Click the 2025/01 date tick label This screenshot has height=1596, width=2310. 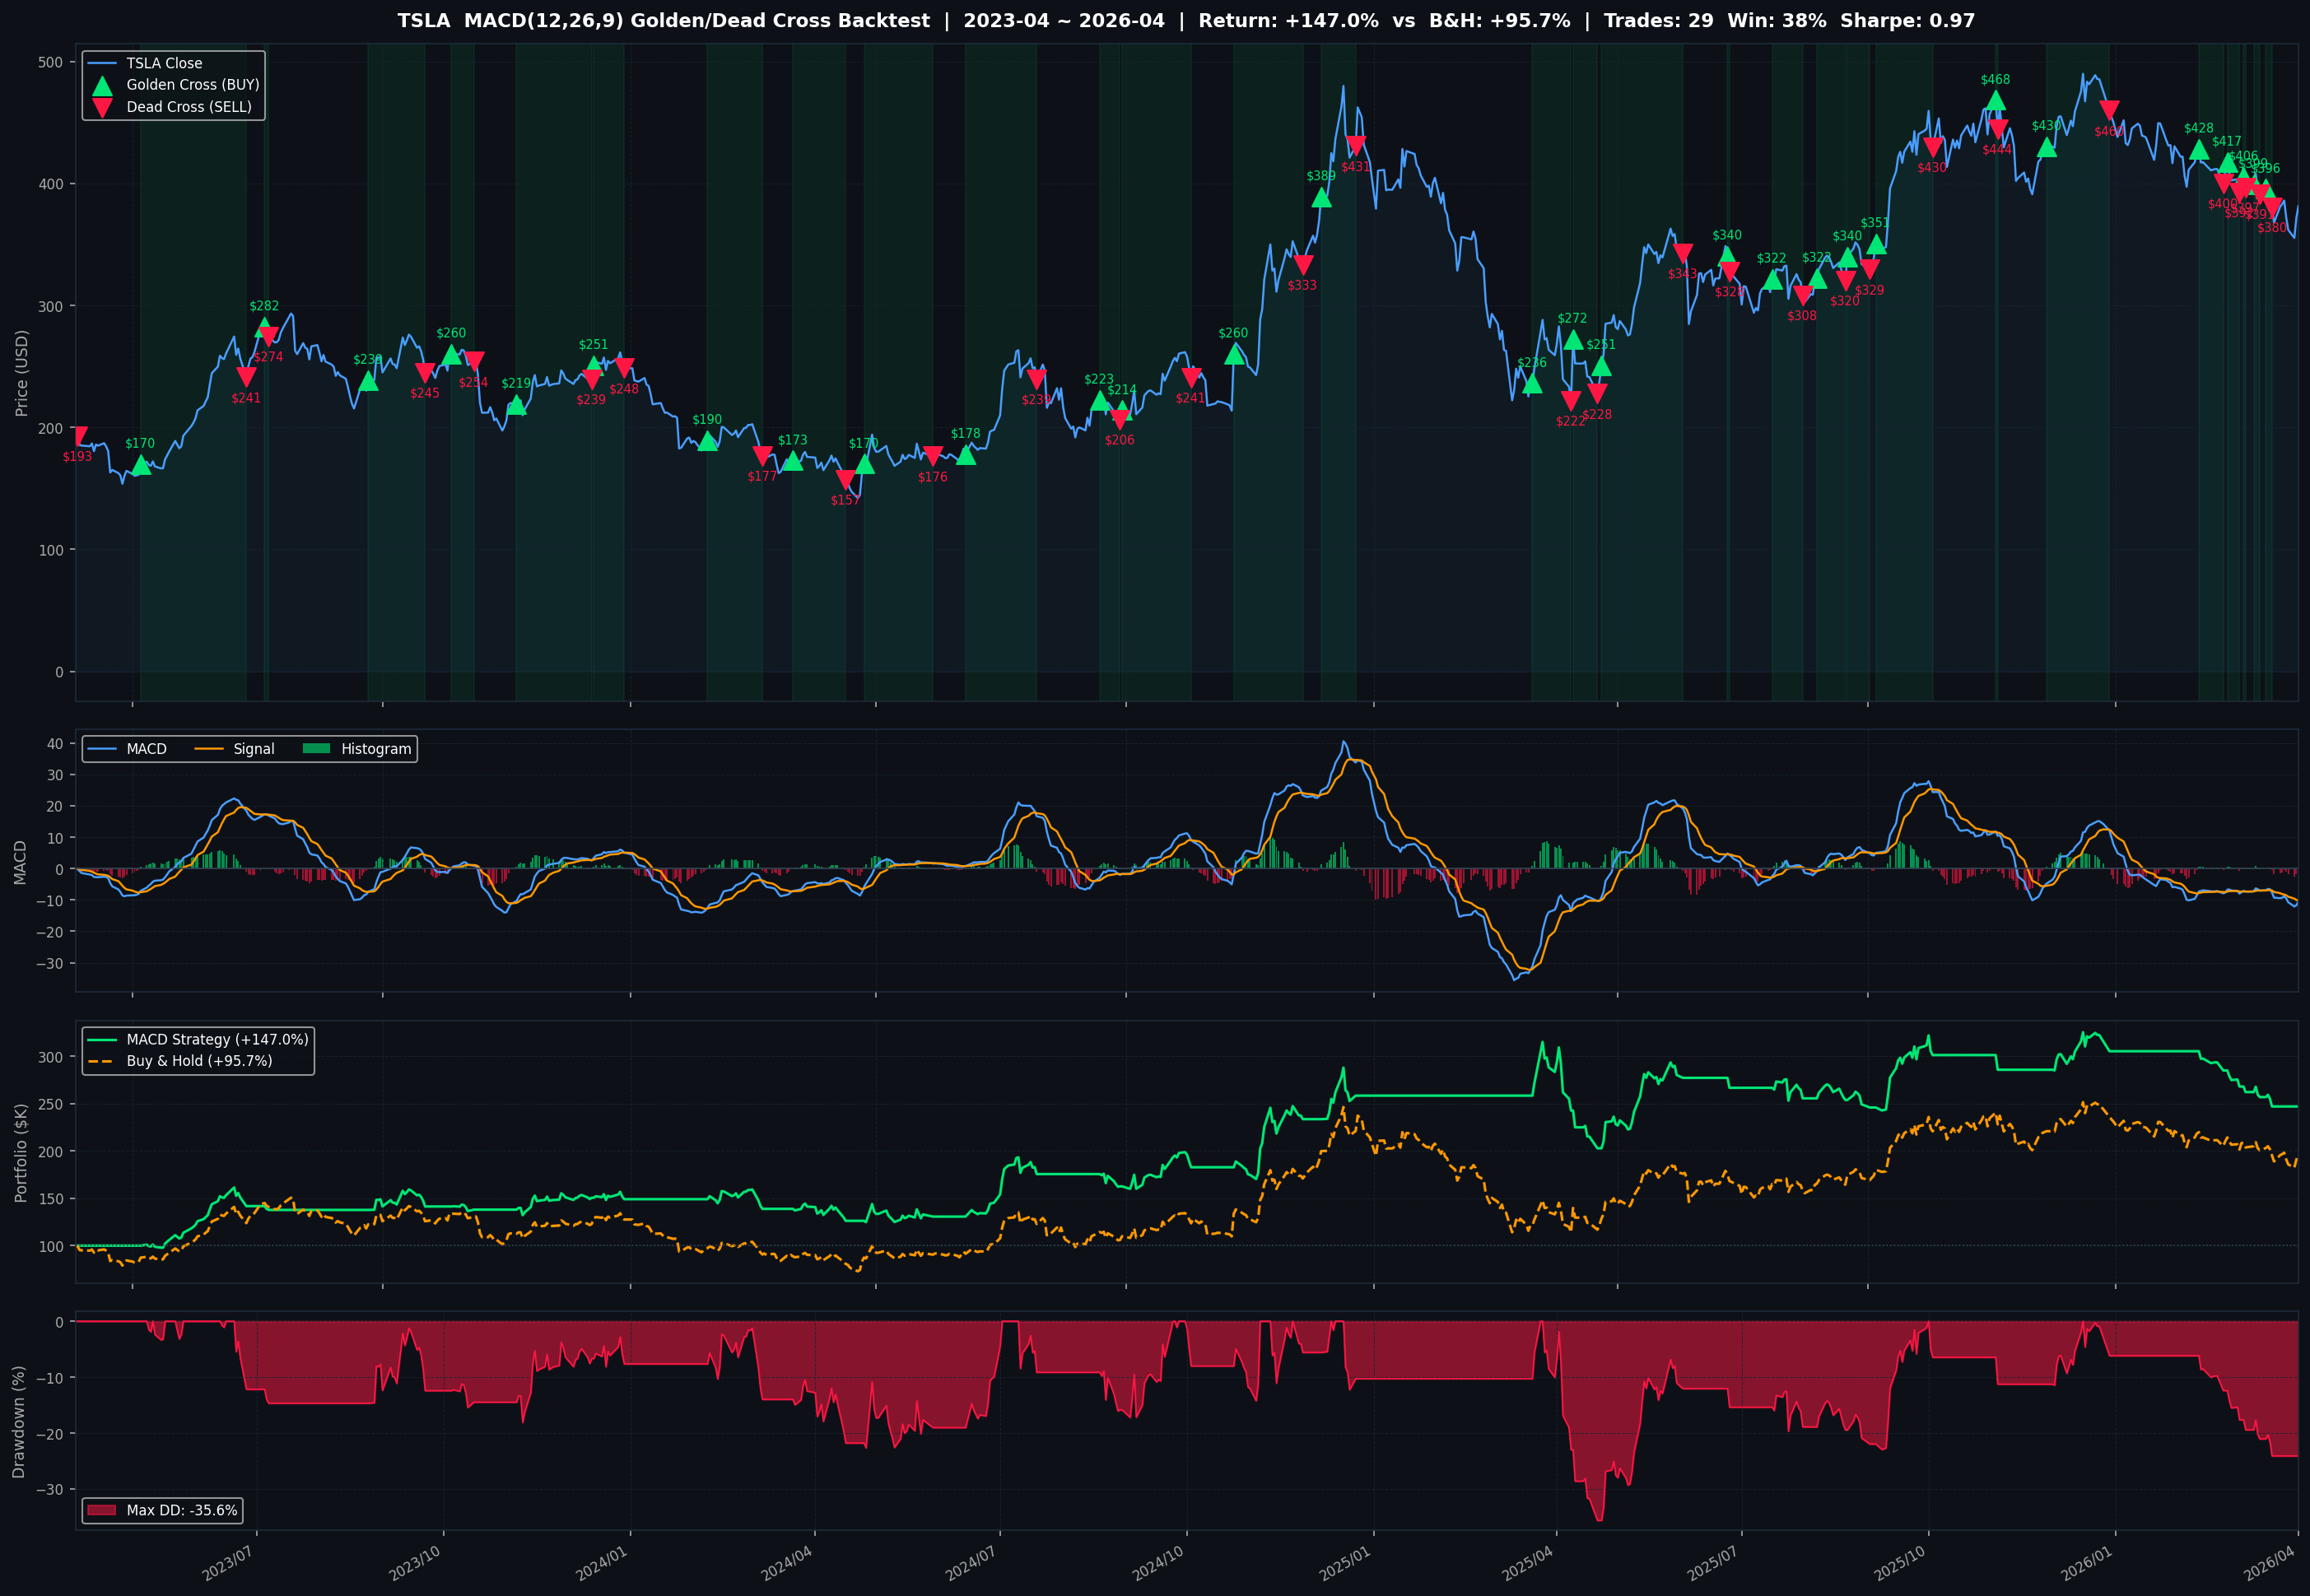click(x=1345, y=1564)
